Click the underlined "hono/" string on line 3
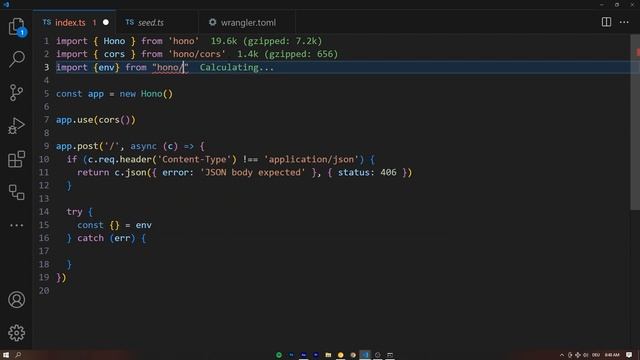Screen dimensions: 640x360 [x=170, y=67]
